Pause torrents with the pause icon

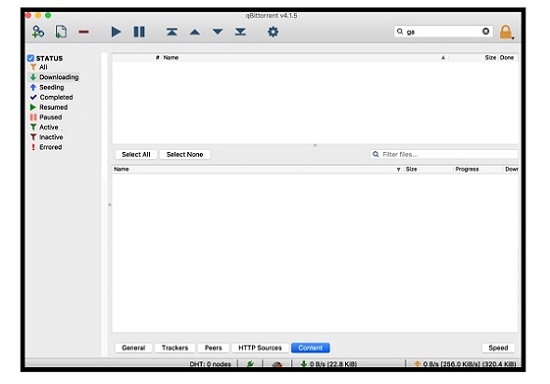tap(139, 32)
